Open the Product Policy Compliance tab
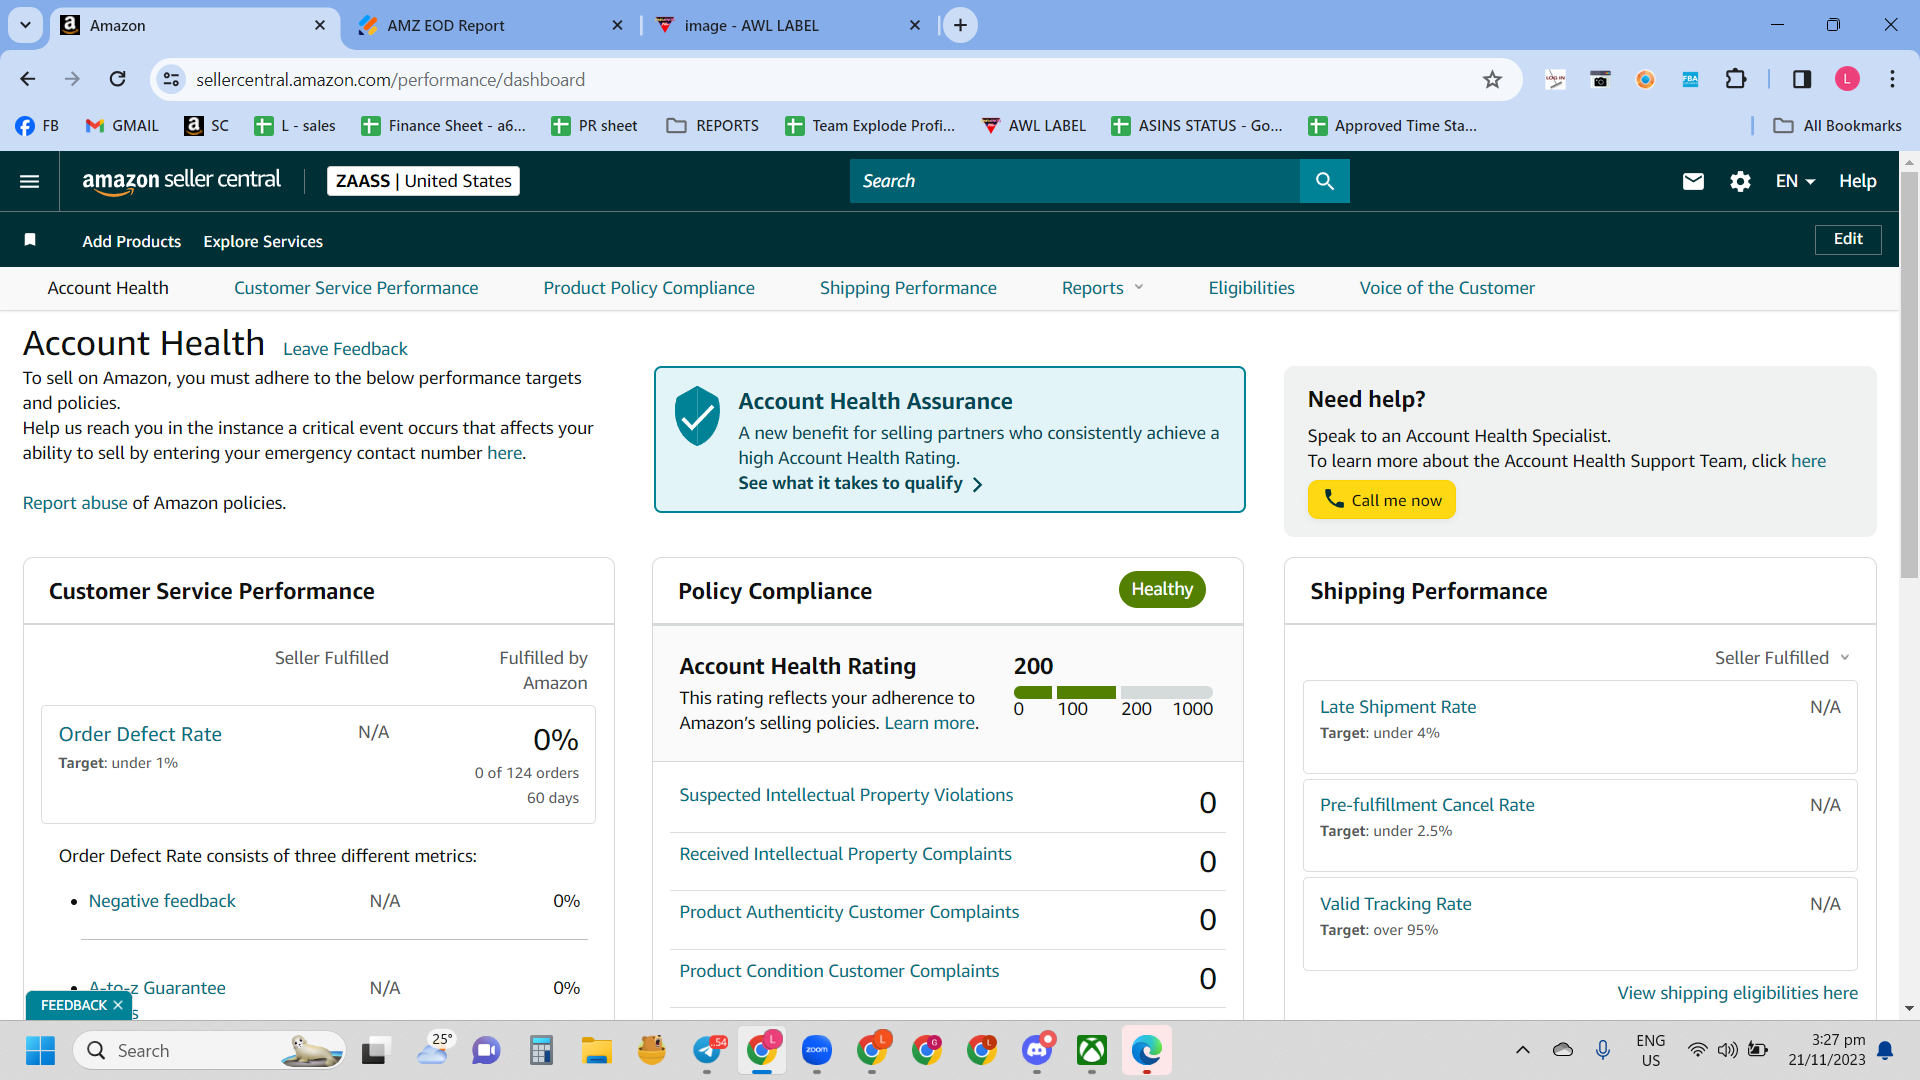Screen dimensions: 1920x1080 [x=649, y=288]
